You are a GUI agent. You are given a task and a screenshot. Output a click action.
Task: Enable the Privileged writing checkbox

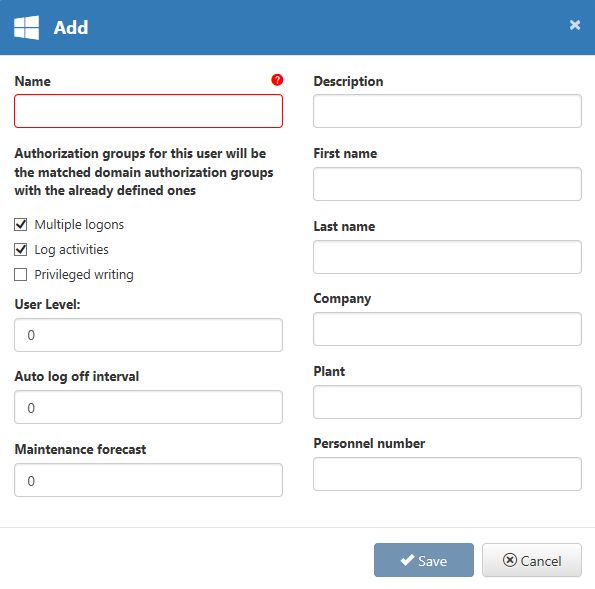coord(20,274)
